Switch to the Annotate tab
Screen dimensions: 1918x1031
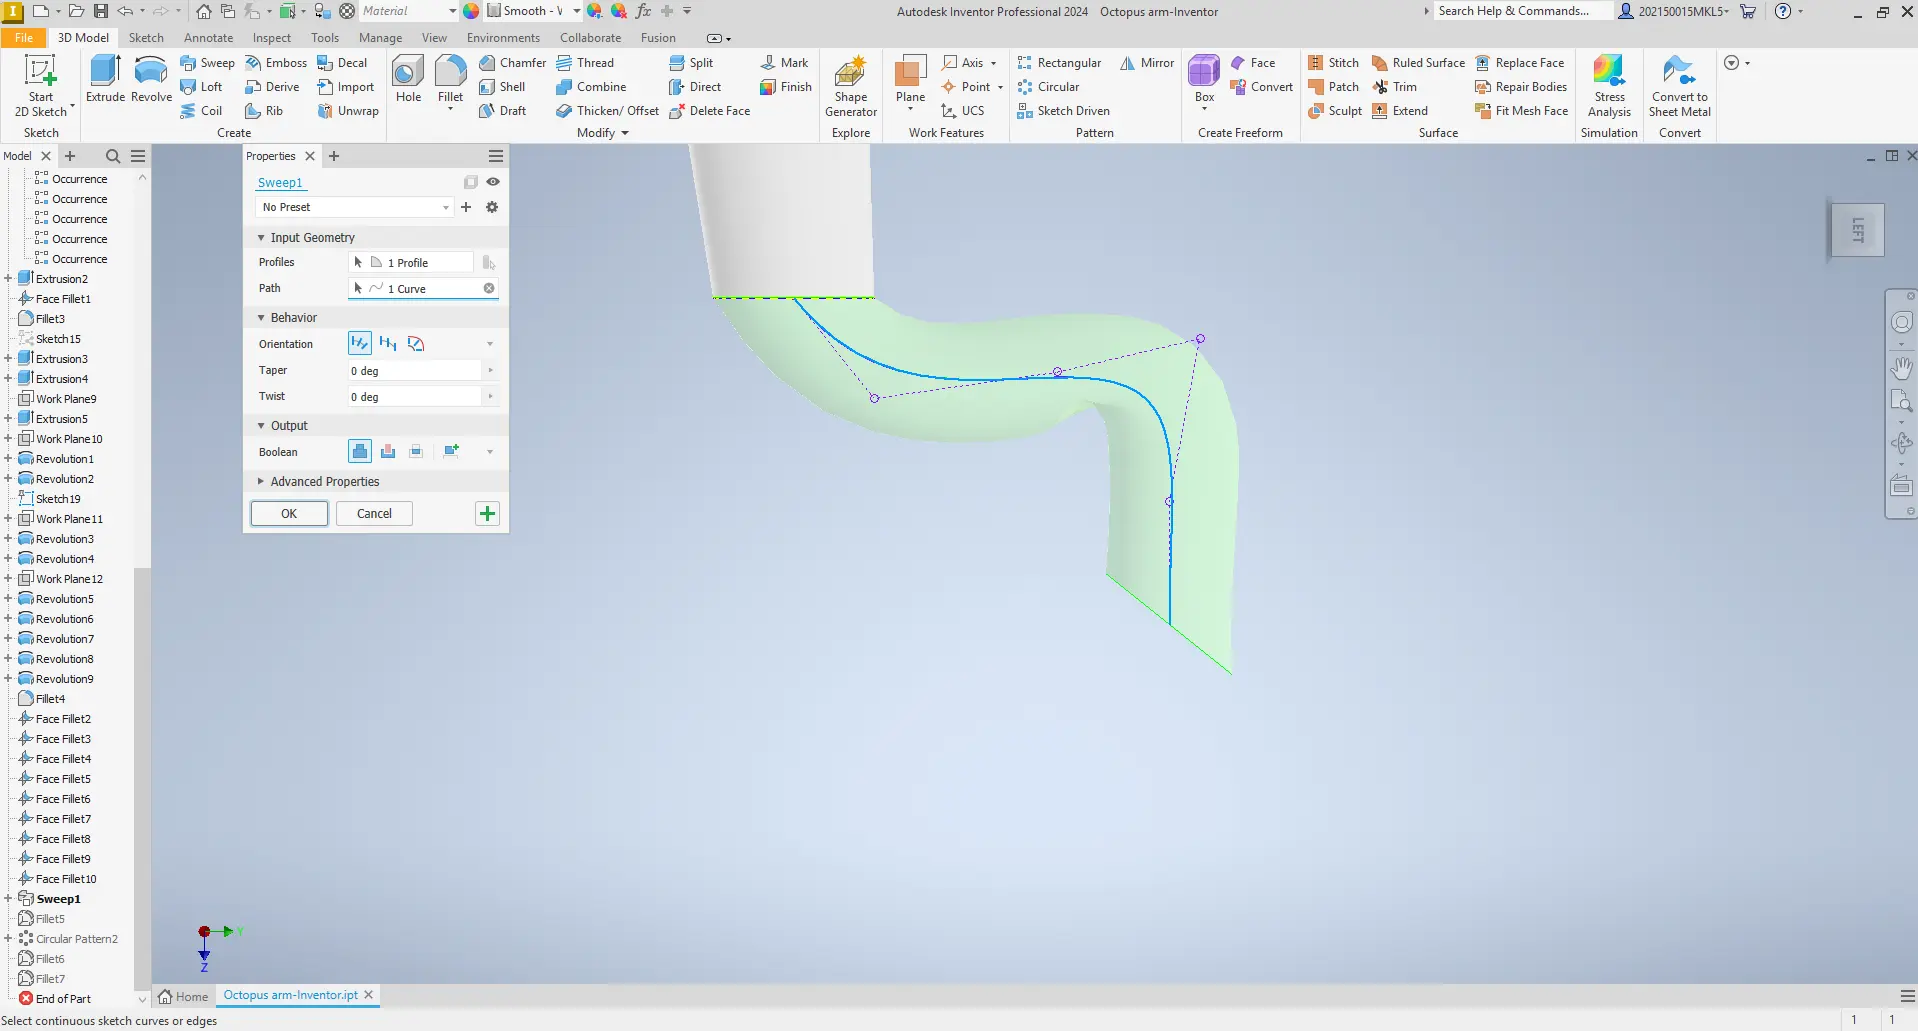pyautogui.click(x=208, y=37)
